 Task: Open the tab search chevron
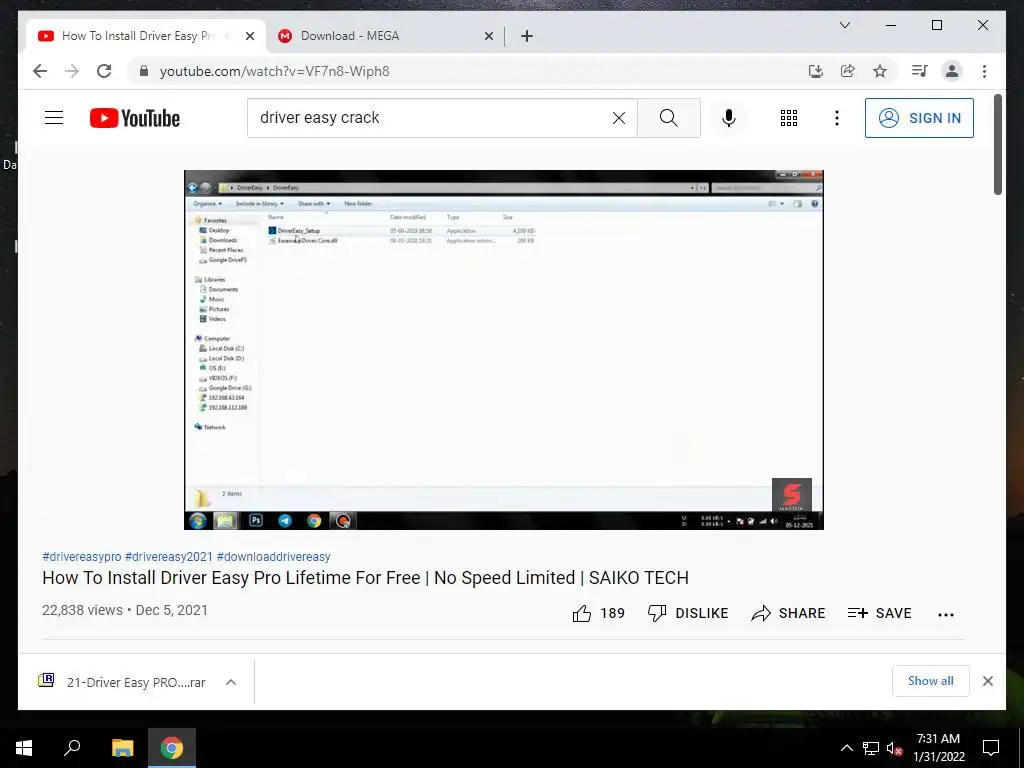coord(844,25)
